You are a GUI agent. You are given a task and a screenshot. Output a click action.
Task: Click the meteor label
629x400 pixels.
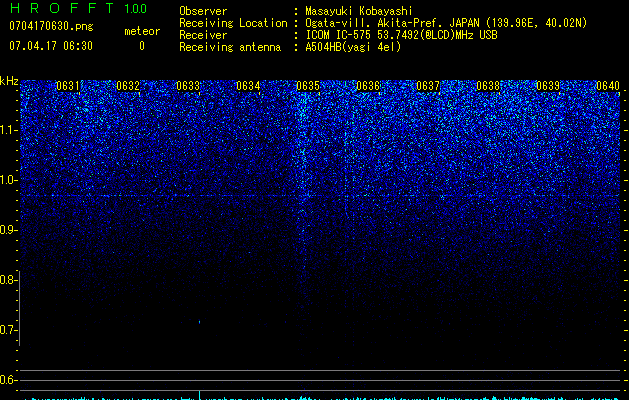coord(142,31)
